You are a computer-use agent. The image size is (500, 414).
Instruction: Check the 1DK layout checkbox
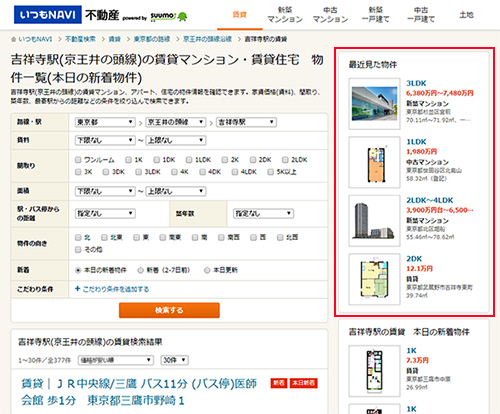(x=157, y=160)
